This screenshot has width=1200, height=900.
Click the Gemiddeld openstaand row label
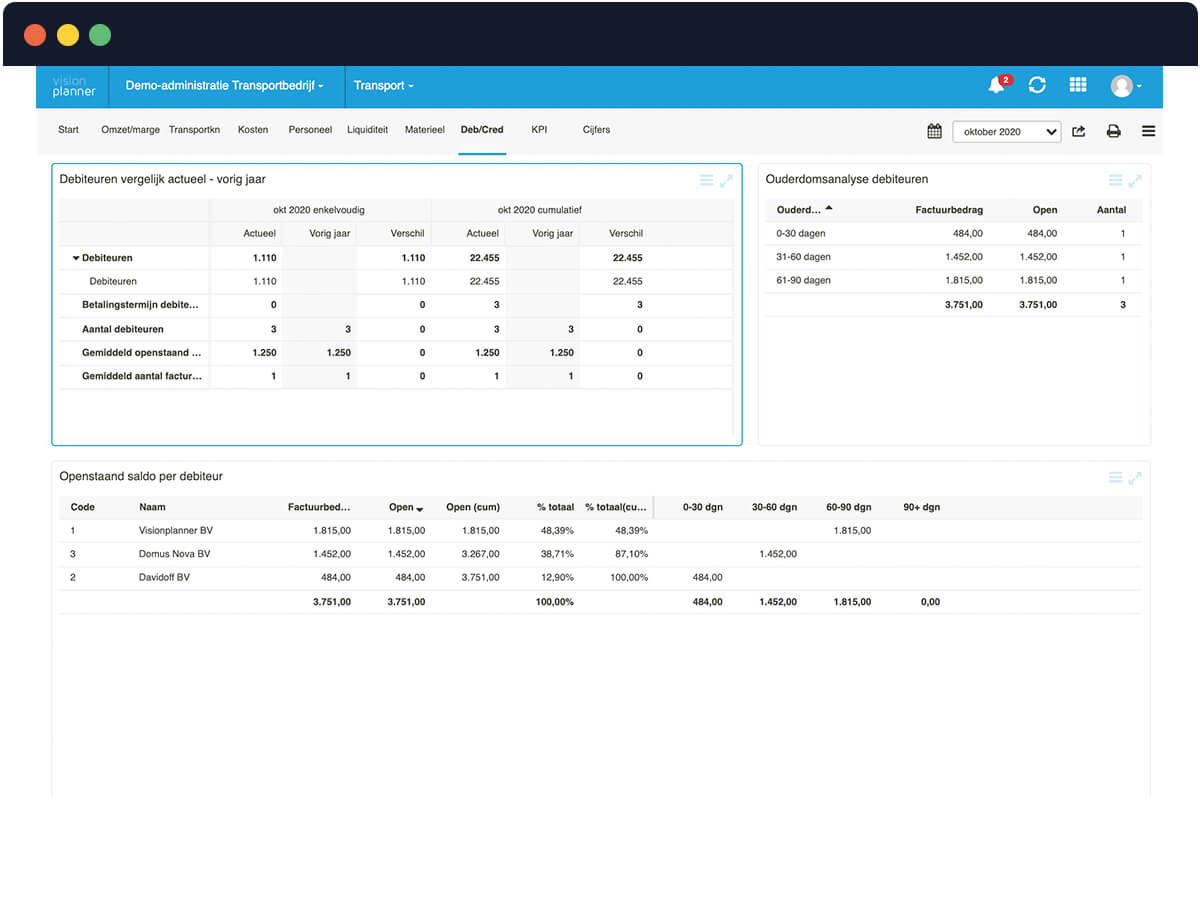[x=142, y=353]
